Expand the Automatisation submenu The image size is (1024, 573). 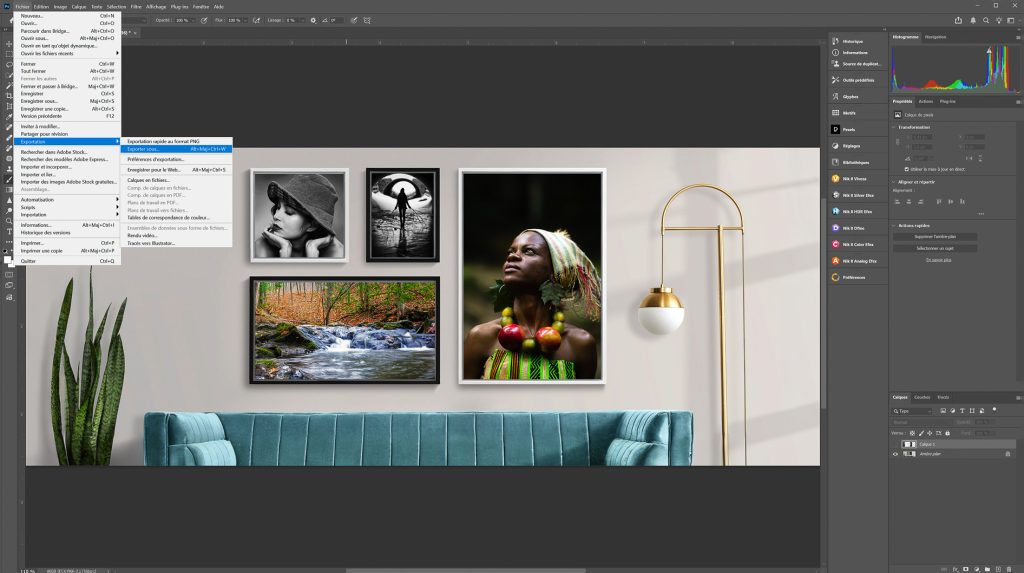click(68, 200)
